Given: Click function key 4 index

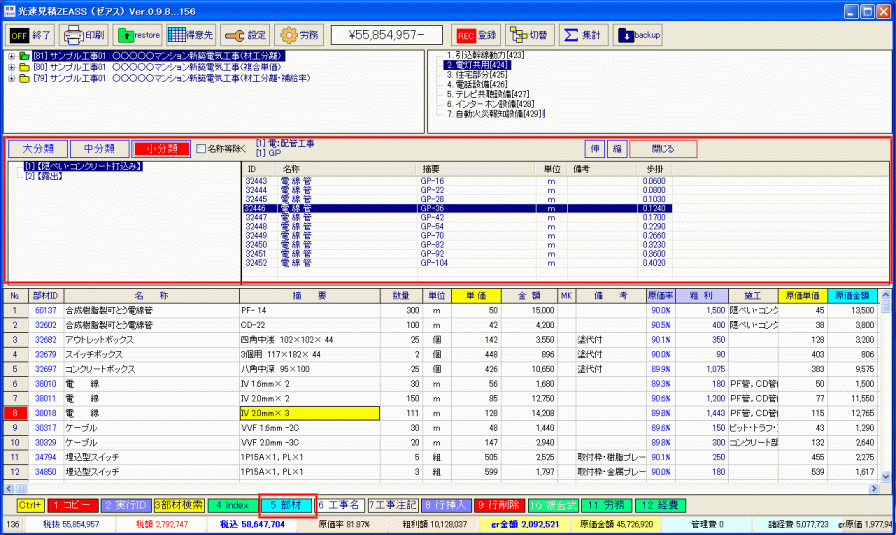Looking at the screenshot, I should click(233, 505).
